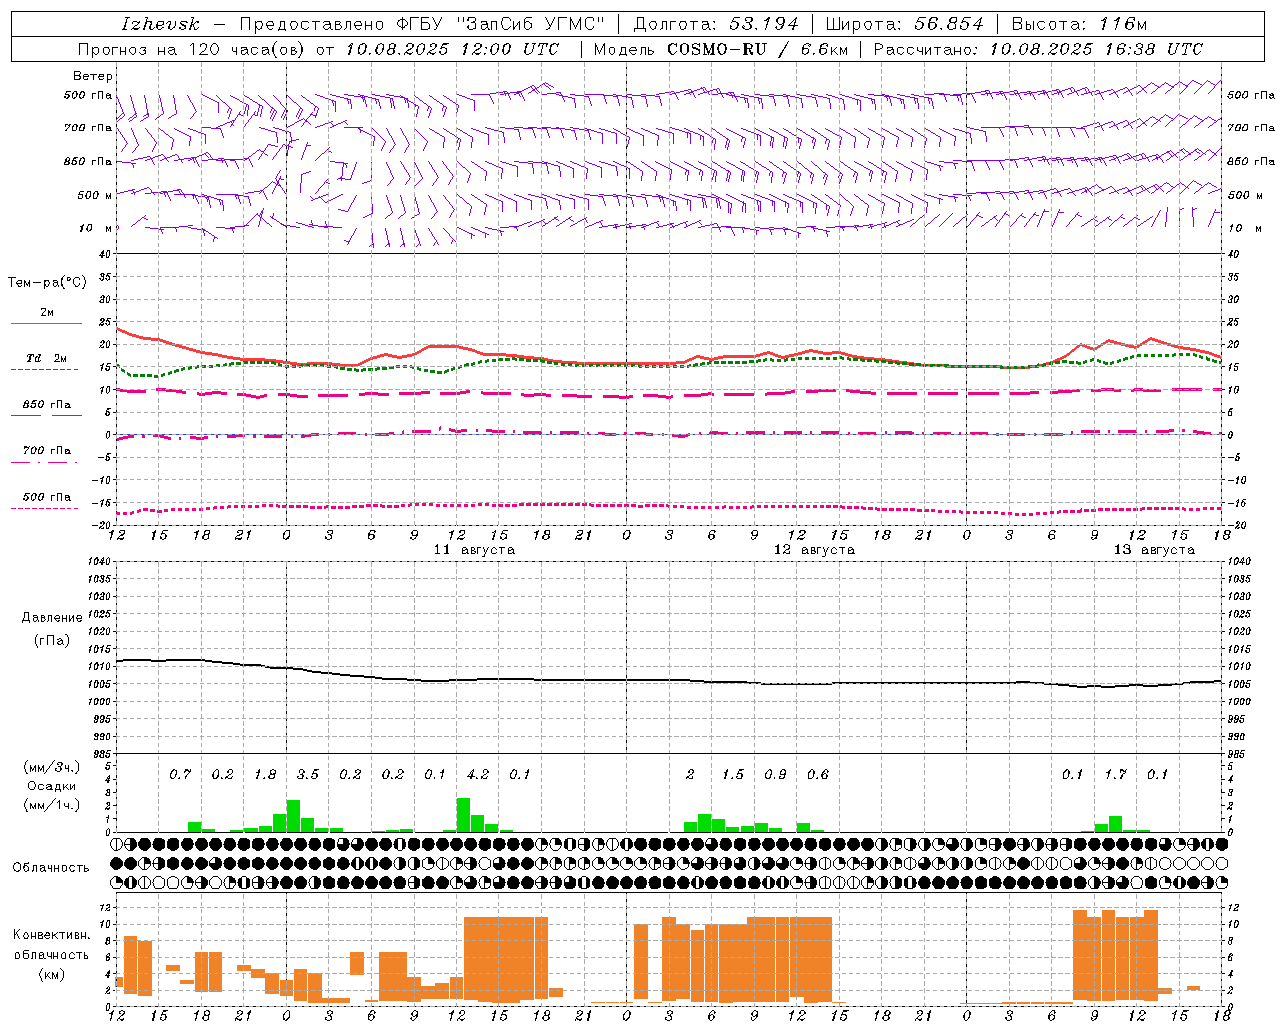Click the (мм/1ч.) unit label
Viewport: 1280px width, 1024px height.
[x=51, y=805]
